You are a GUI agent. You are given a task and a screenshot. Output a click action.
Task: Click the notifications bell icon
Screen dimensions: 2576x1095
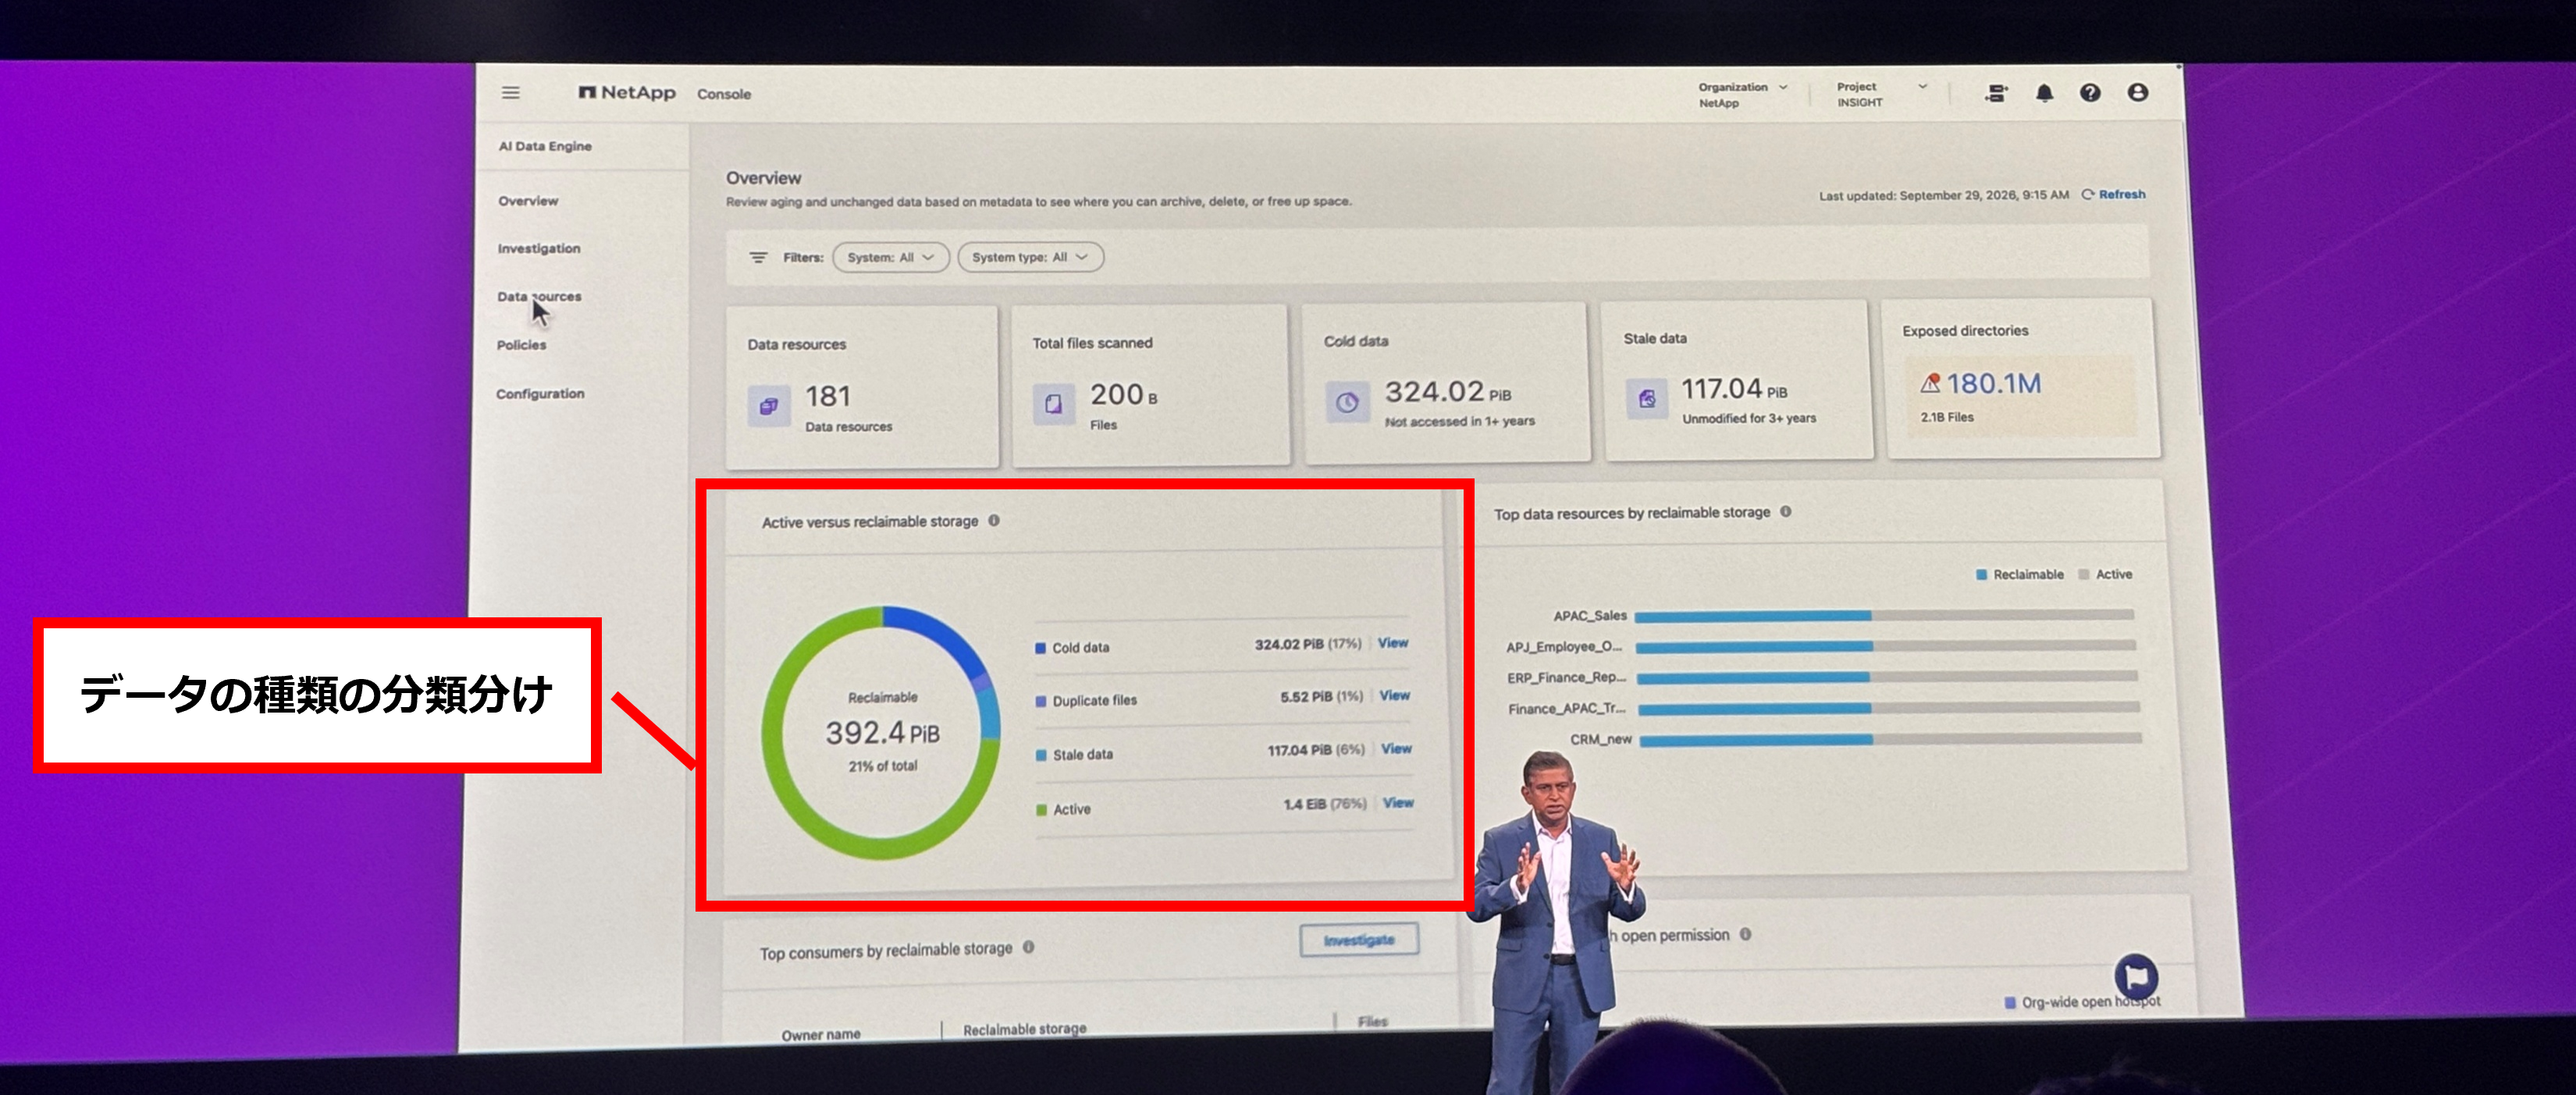2044,93
